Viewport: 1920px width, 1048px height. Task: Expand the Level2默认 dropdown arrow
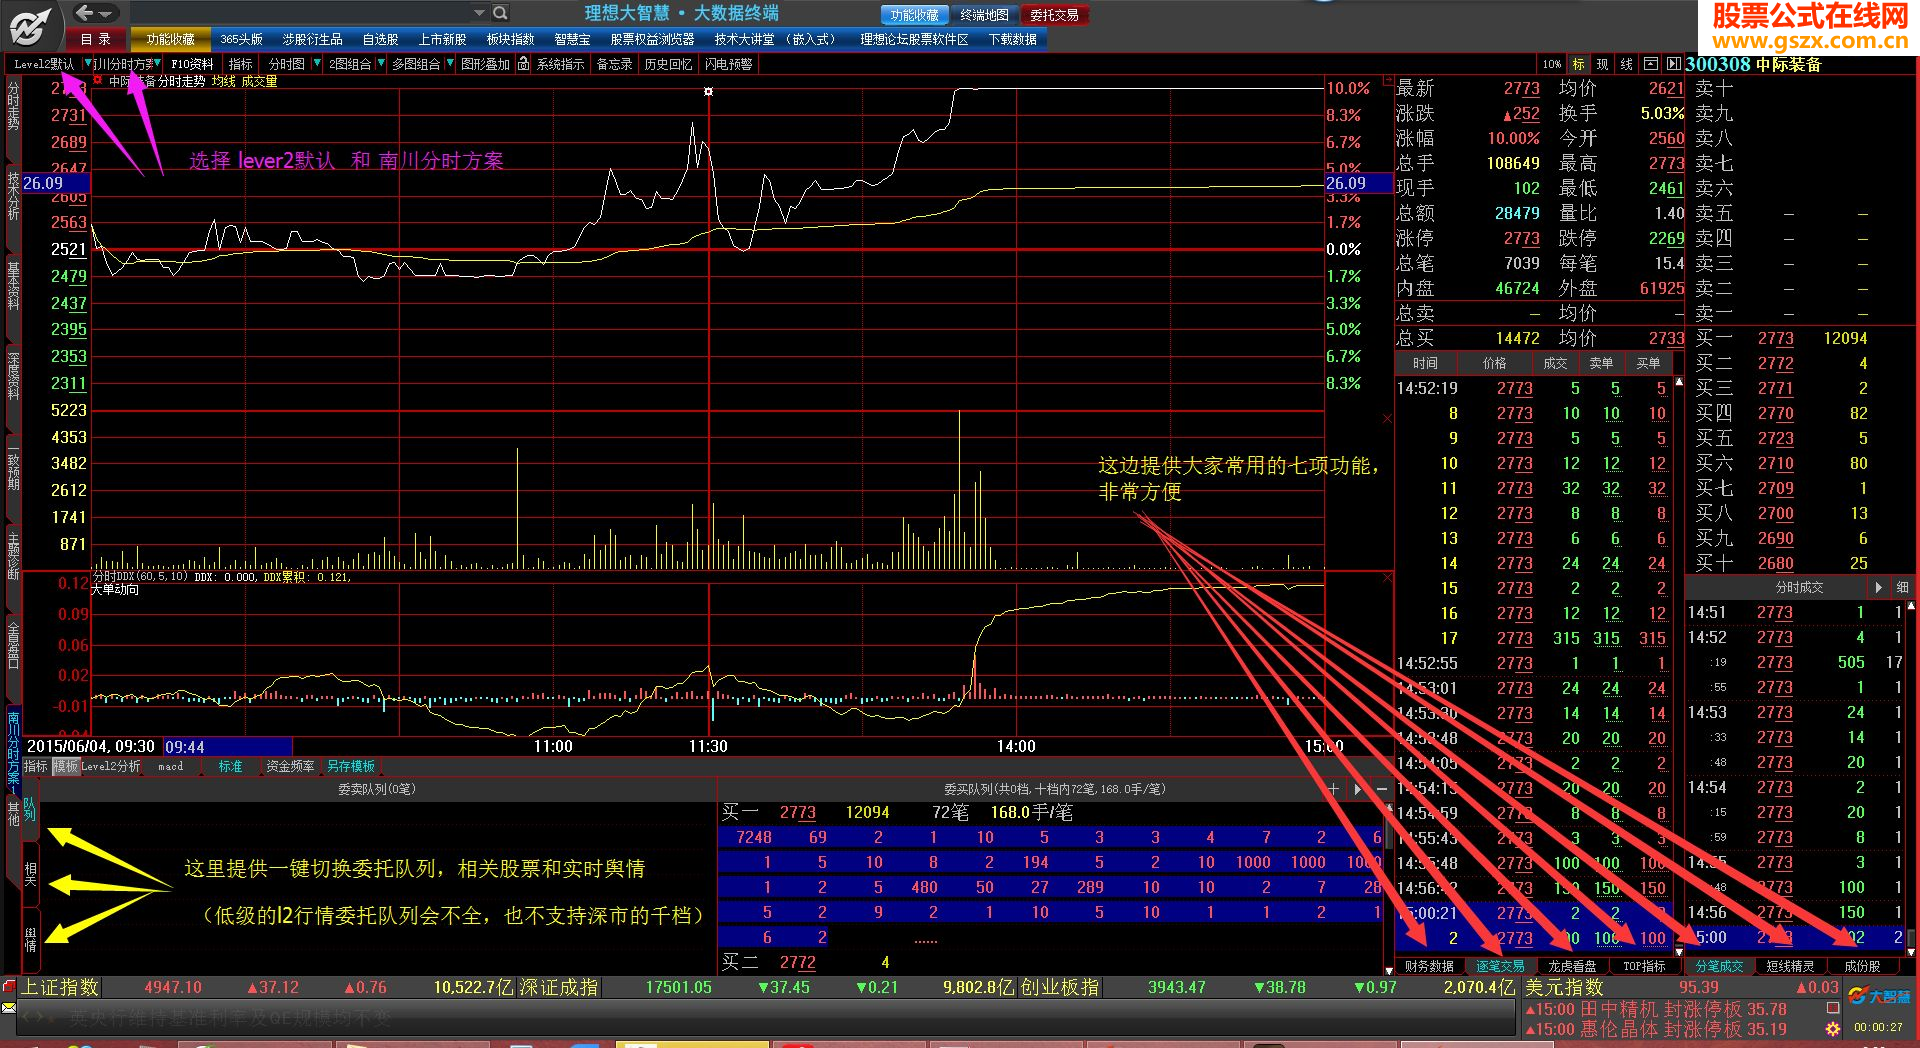(87, 63)
